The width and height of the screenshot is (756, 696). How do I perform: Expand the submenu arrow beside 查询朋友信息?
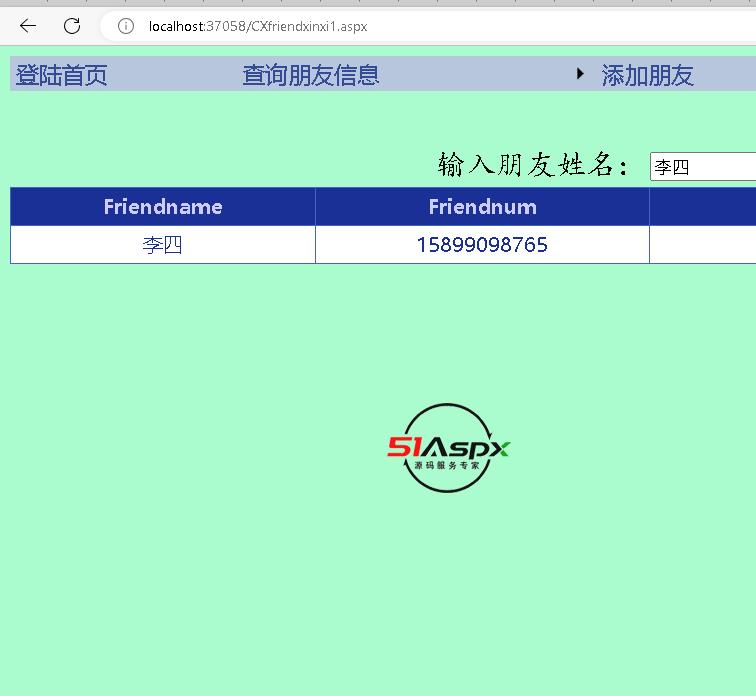click(x=580, y=74)
